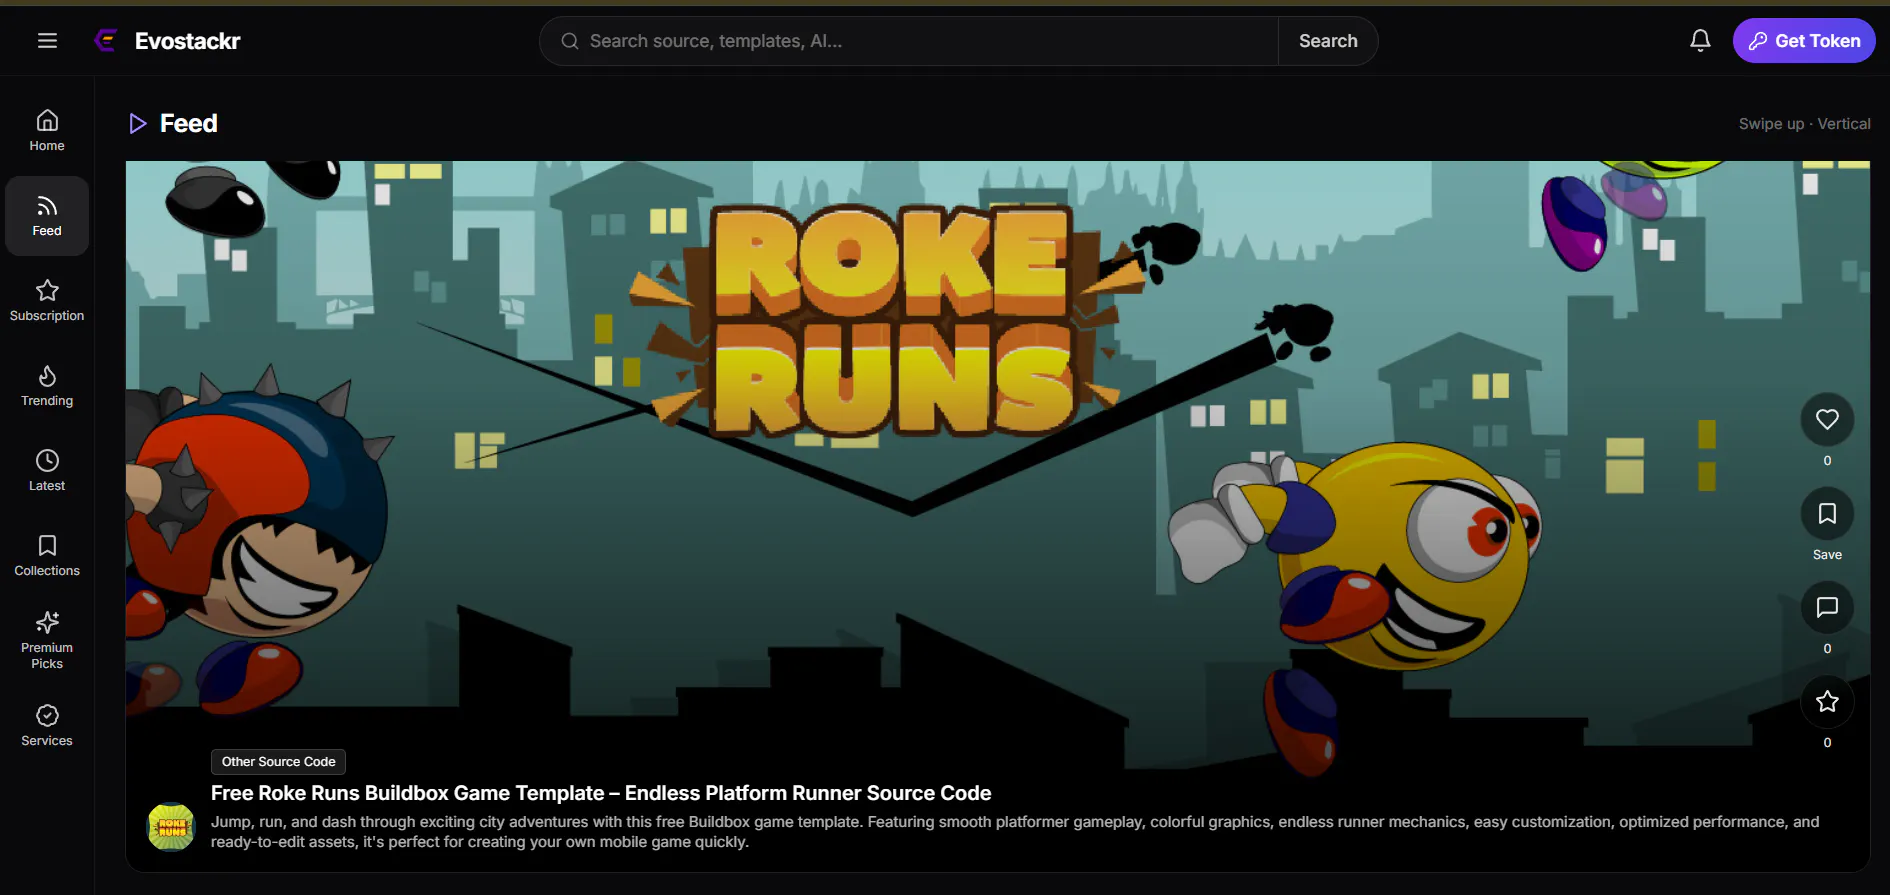This screenshot has width=1890, height=895.
Task: Open Collections page
Action: pyautogui.click(x=47, y=556)
